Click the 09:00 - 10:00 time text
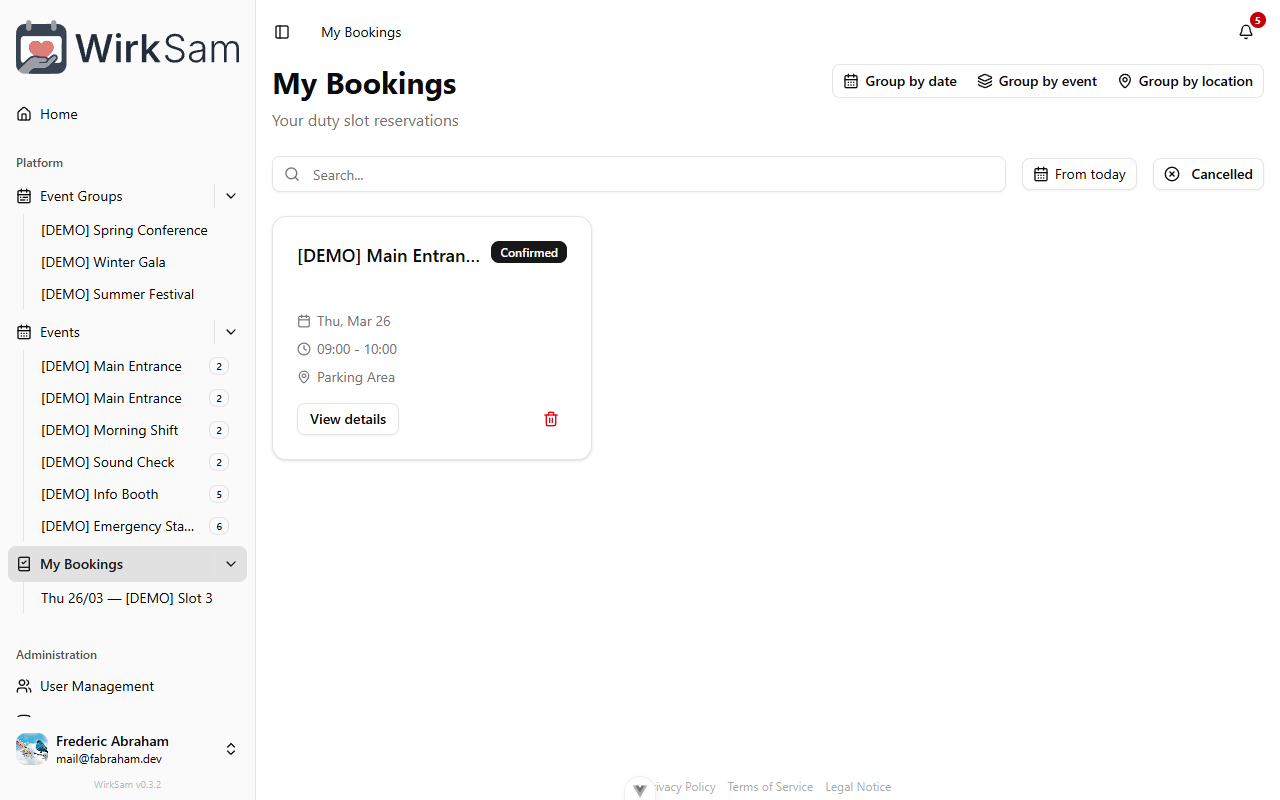 click(357, 349)
